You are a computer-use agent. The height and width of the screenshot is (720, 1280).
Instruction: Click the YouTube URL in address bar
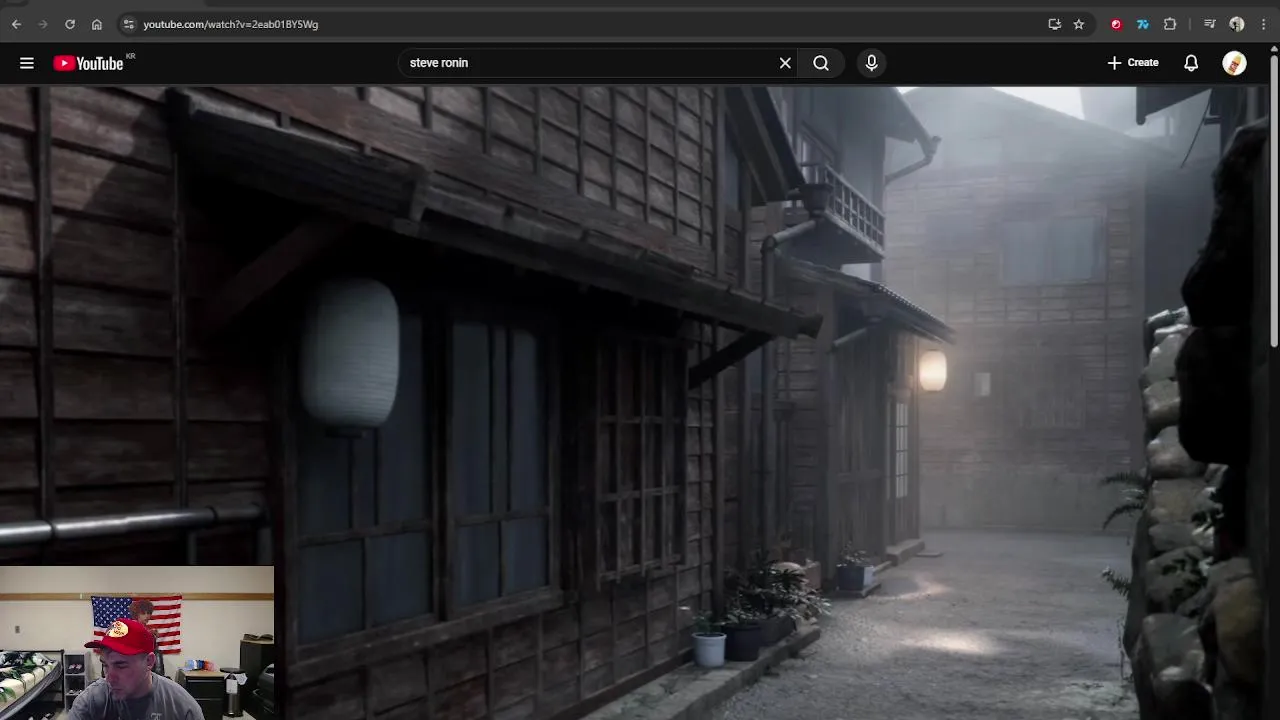pyautogui.click(x=230, y=24)
